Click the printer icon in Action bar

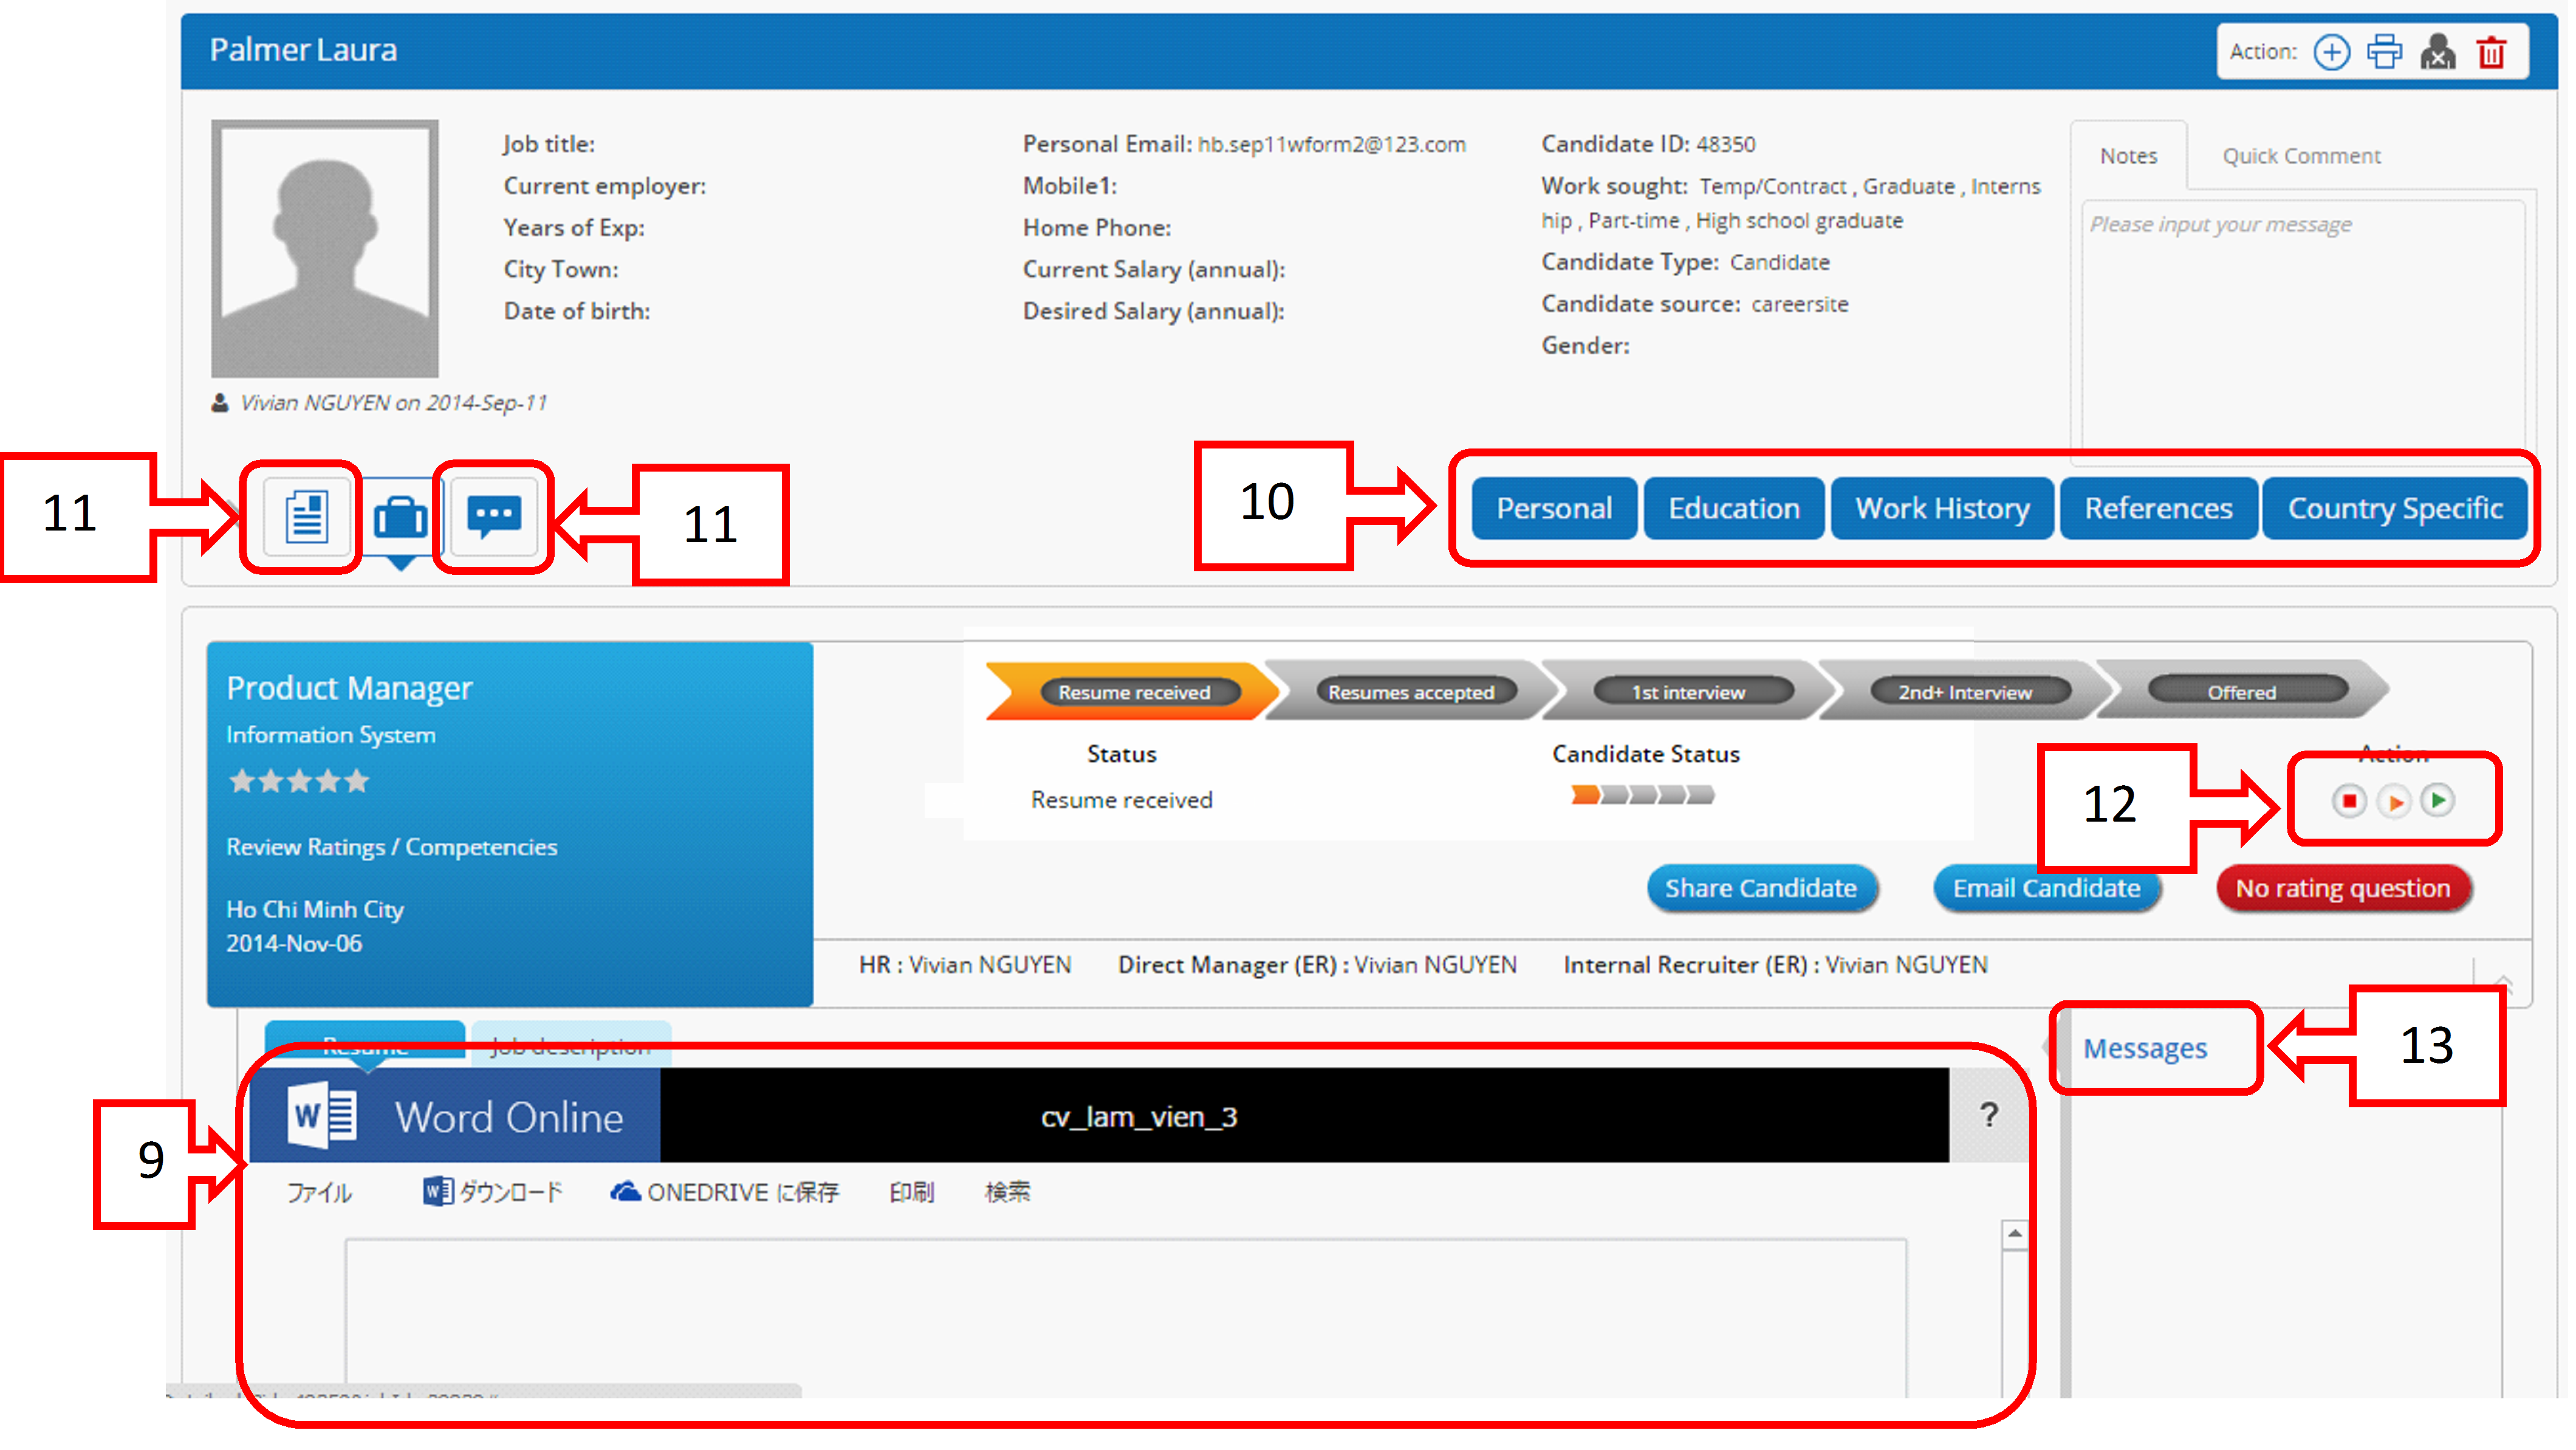2384,52
